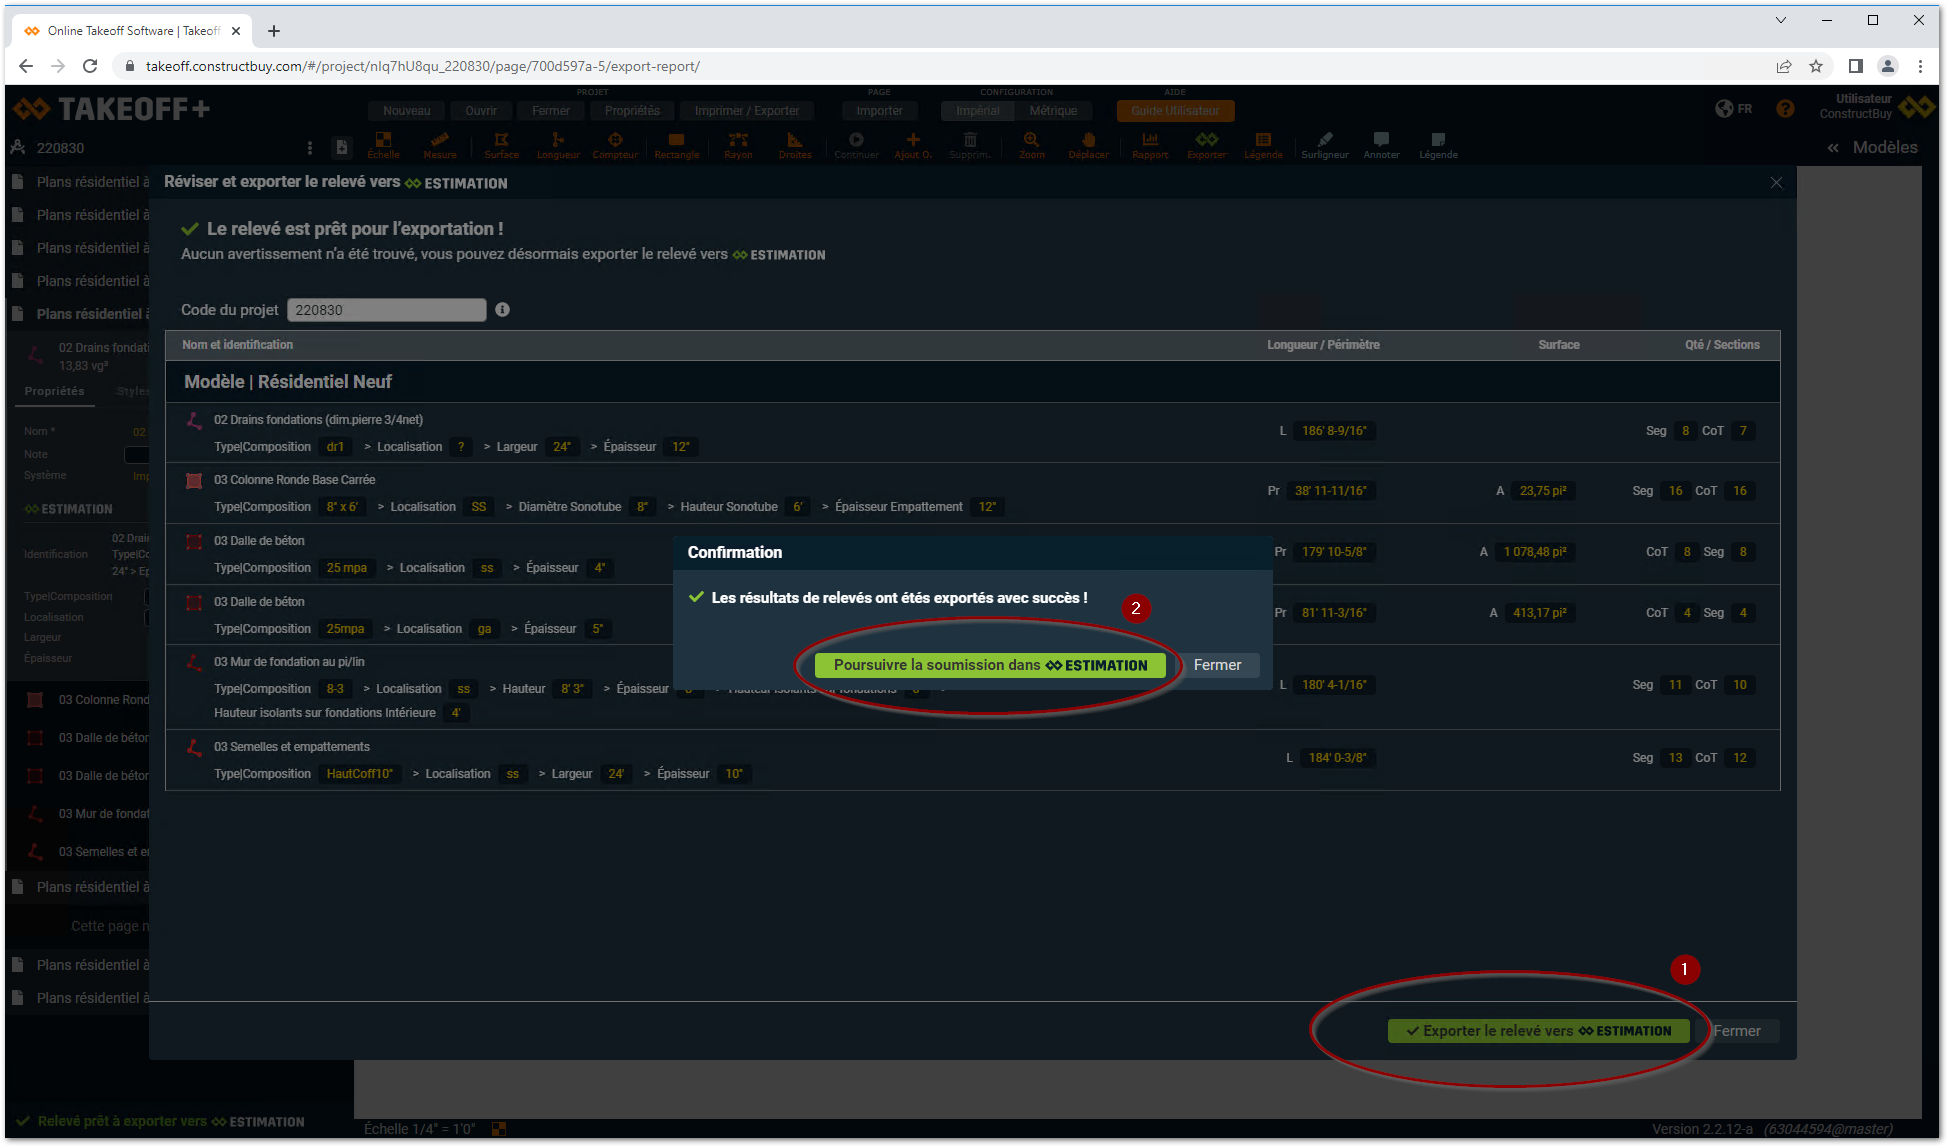Image resolution: width=1948 pixels, height=1147 pixels.
Task: Click the info icon beside project code
Action: click(502, 310)
